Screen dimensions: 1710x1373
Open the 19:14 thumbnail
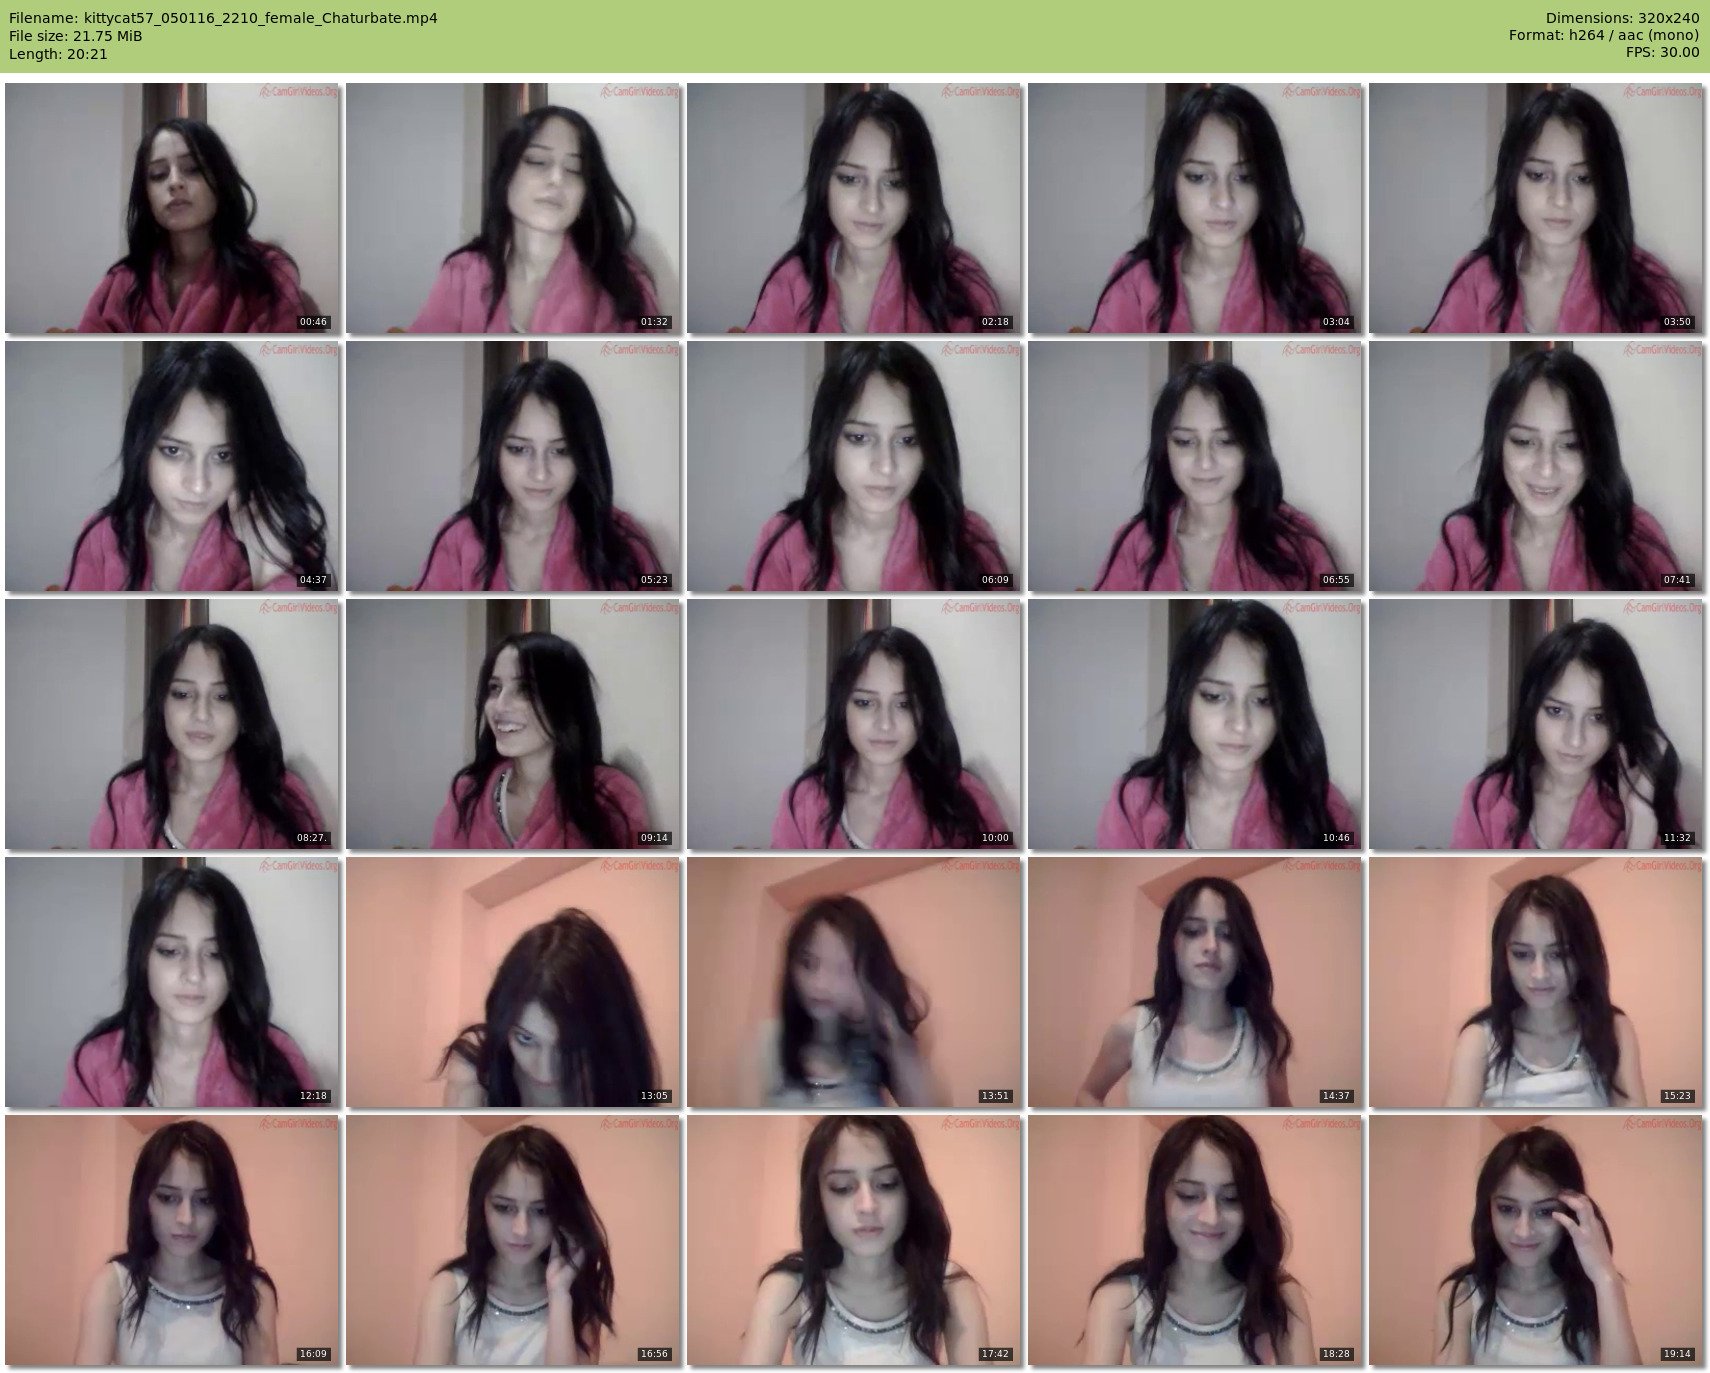[x=1535, y=1240]
